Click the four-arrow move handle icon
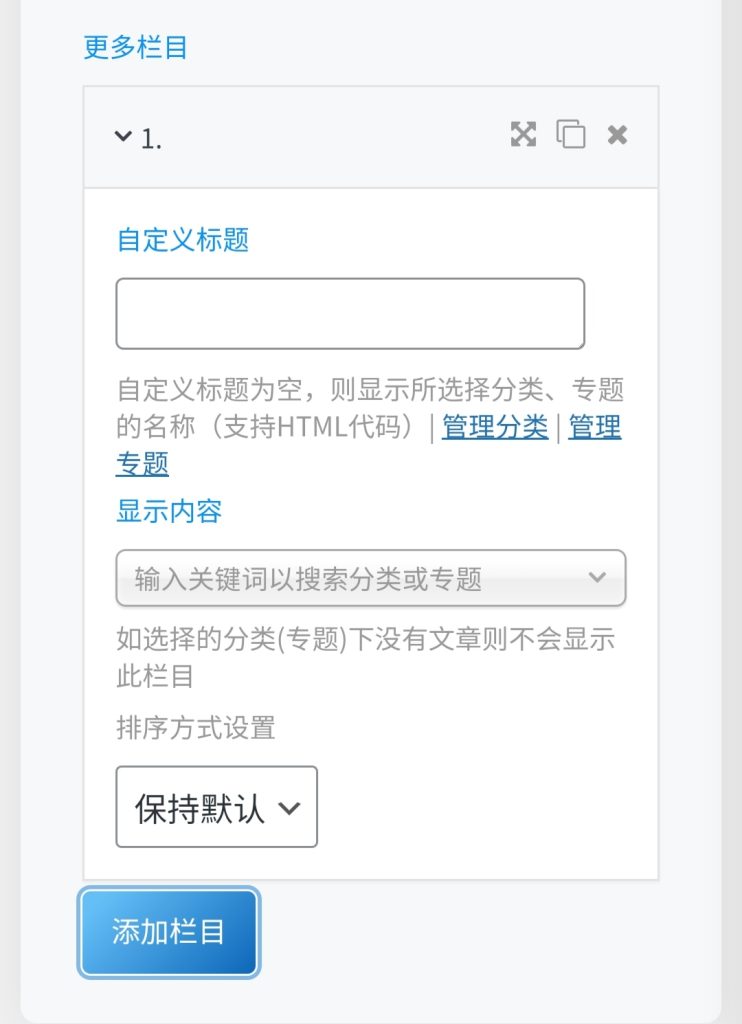Viewport: 742px width, 1024px height. tap(523, 134)
